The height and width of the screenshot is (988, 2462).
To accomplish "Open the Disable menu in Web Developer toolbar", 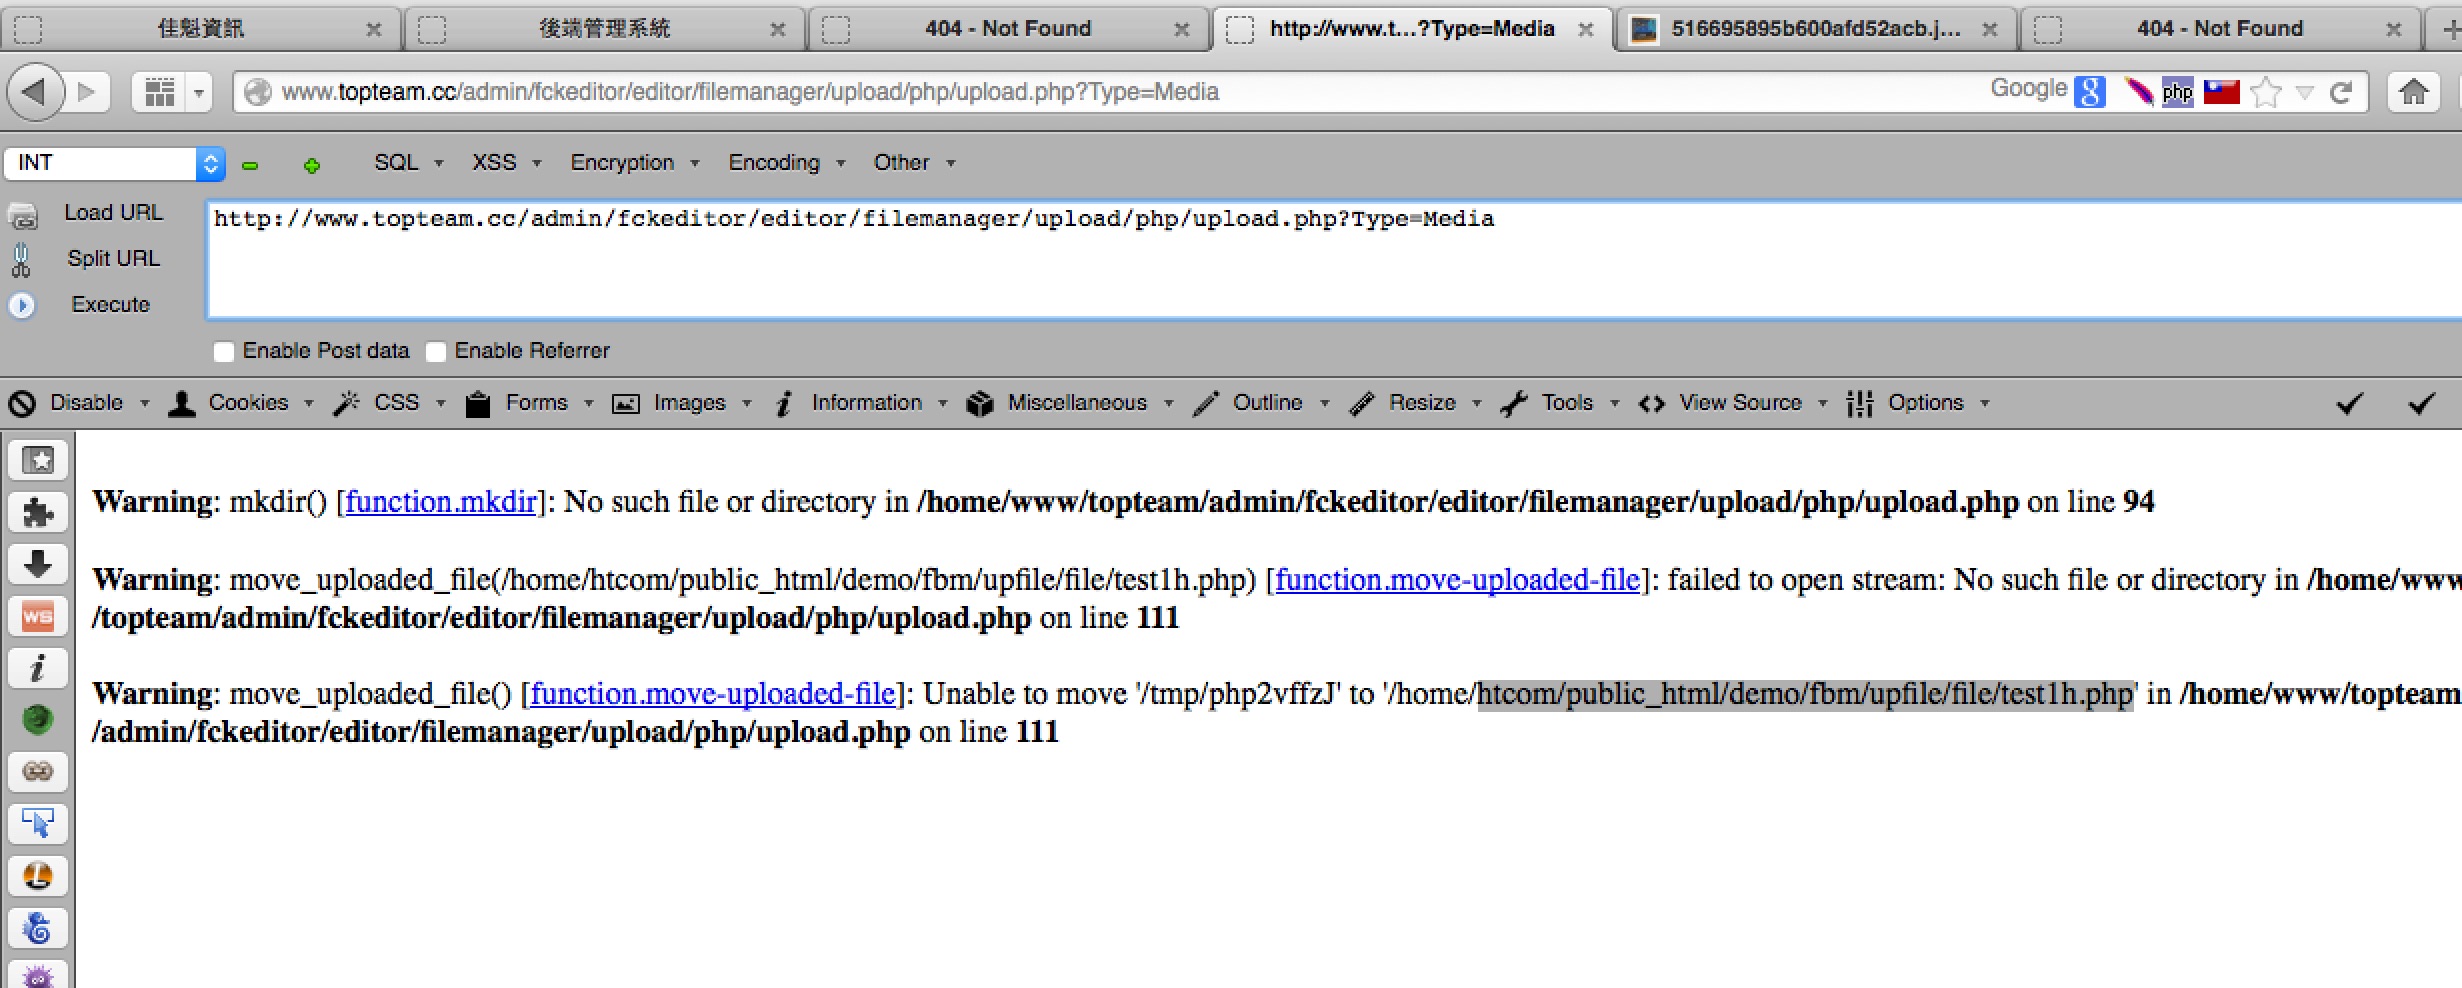I will coord(80,403).
